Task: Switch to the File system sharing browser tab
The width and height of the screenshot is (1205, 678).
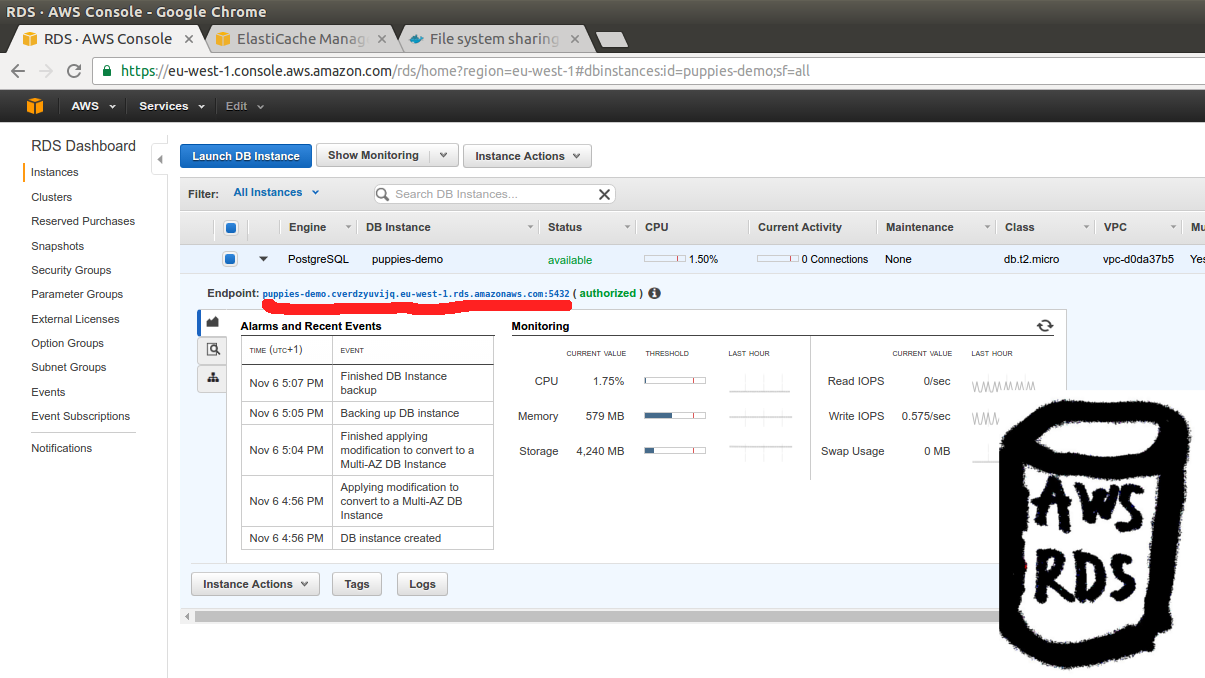Action: pyautogui.click(x=494, y=39)
